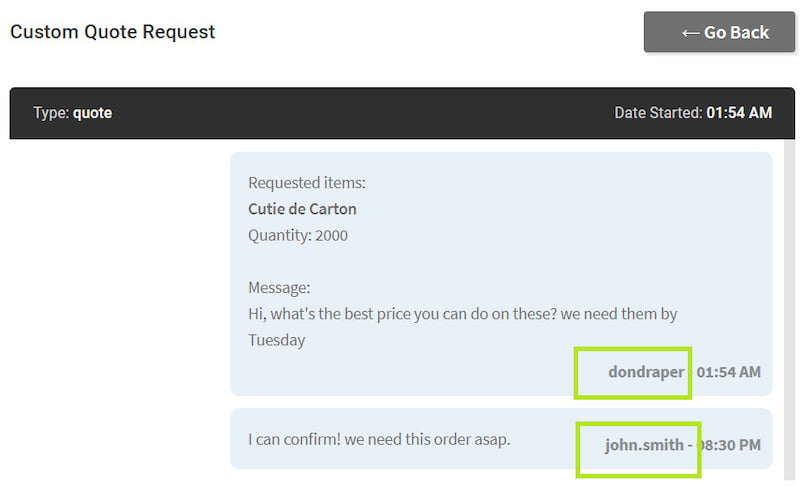Click the Custom Quote Request heading
800x486 pixels.
pos(113,31)
